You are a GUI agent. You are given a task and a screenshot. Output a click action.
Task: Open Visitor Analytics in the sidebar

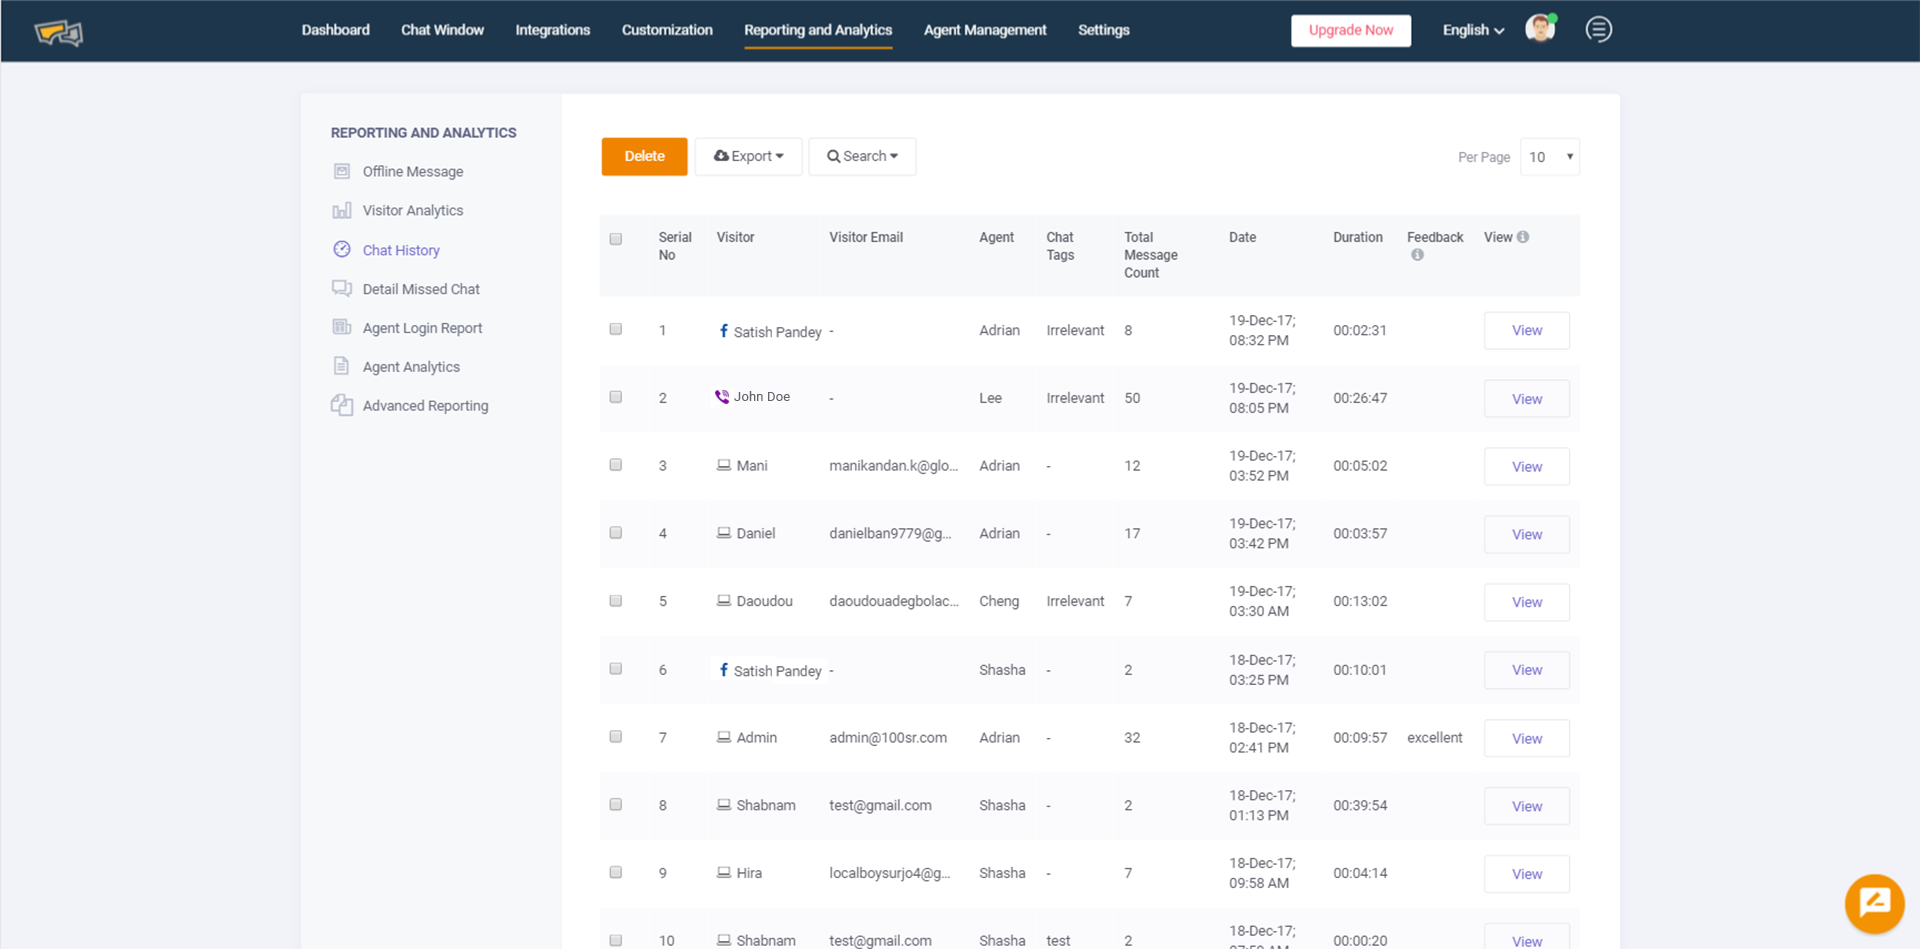pyautogui.click(x=413, y=210)
